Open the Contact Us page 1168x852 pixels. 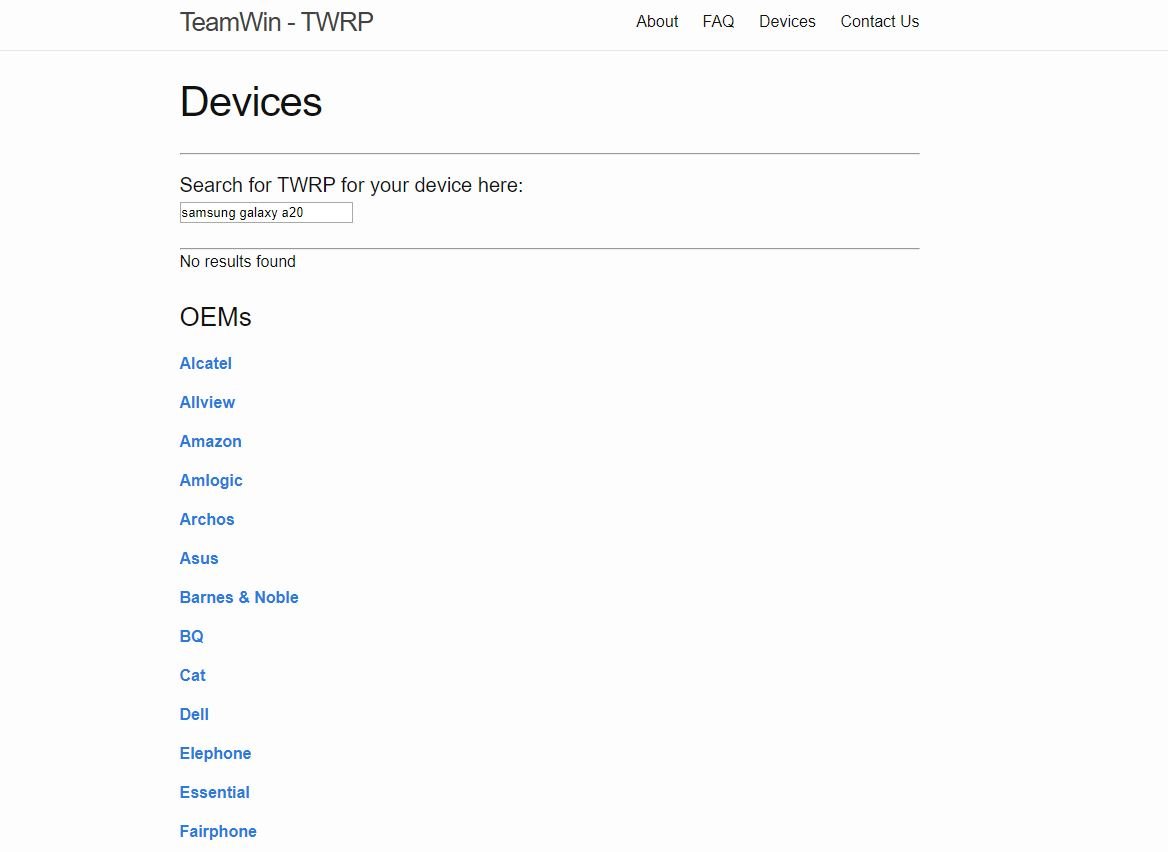point(879,21)
